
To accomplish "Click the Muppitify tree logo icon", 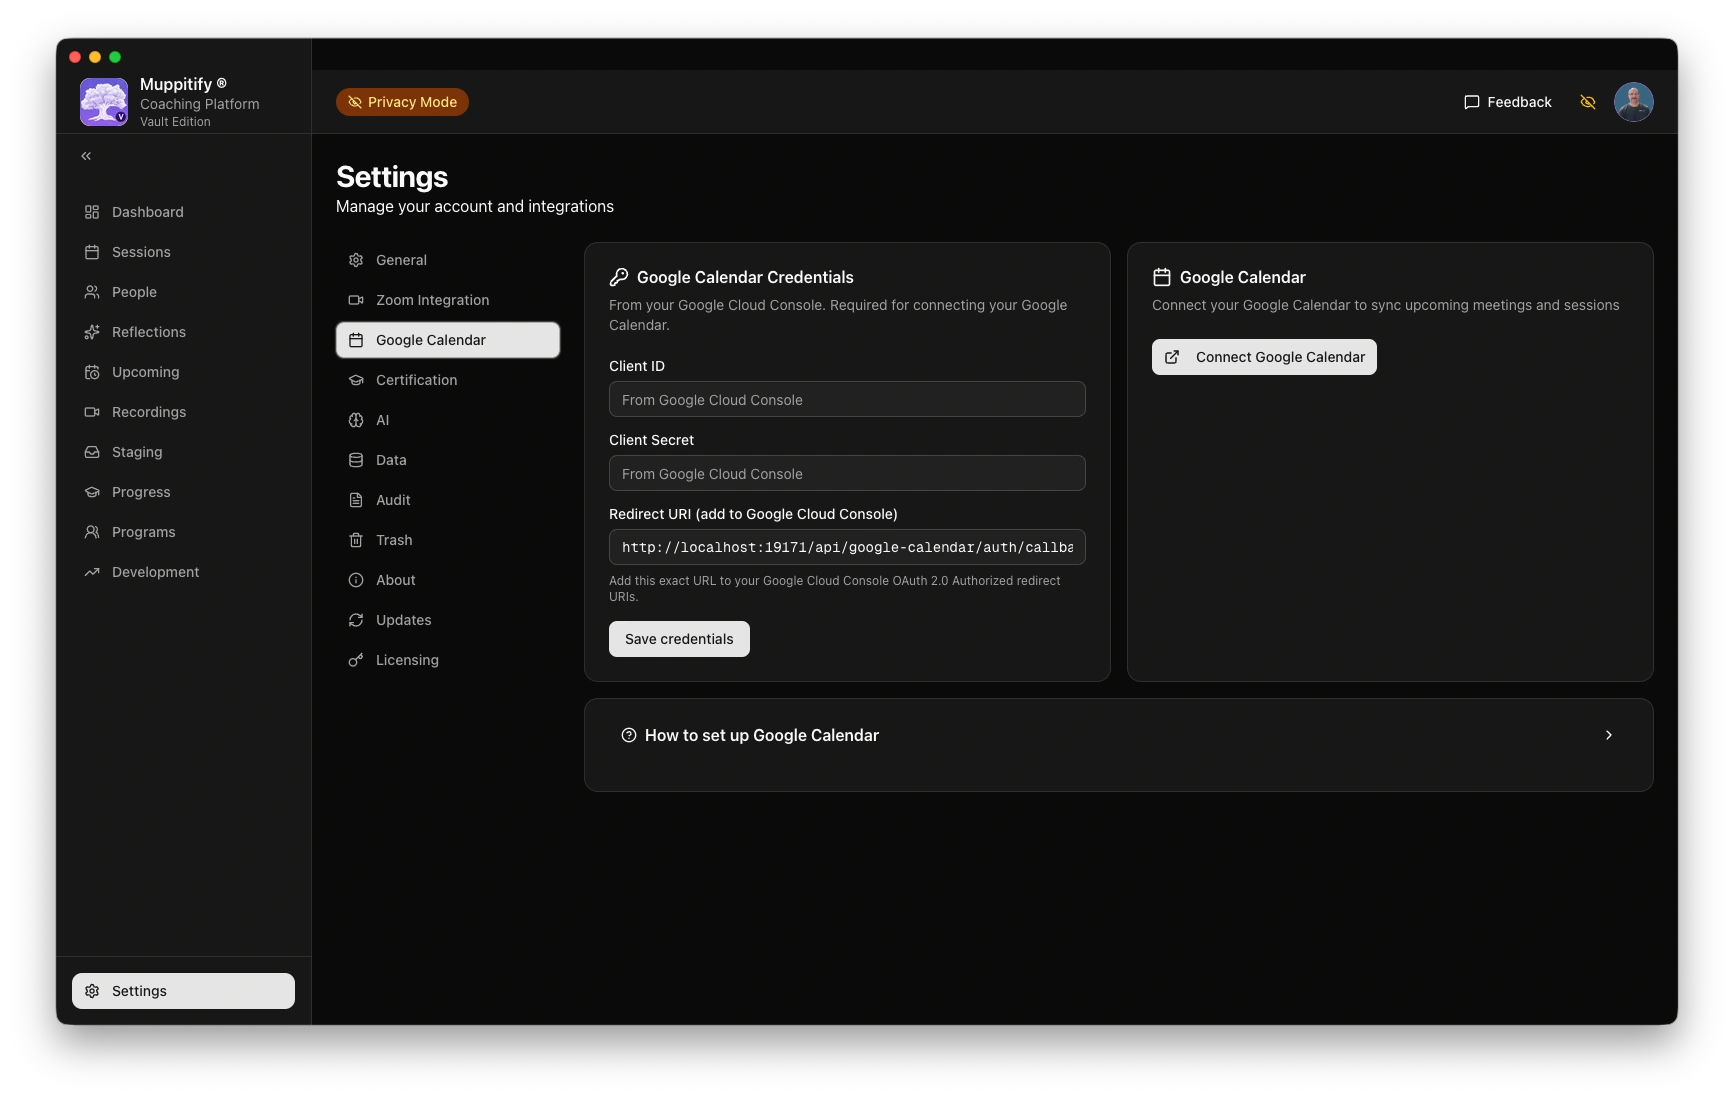I will click(104, 102).
